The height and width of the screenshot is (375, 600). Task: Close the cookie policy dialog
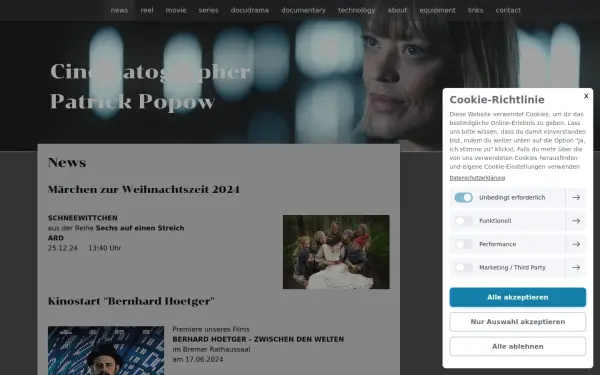point(586,96)
